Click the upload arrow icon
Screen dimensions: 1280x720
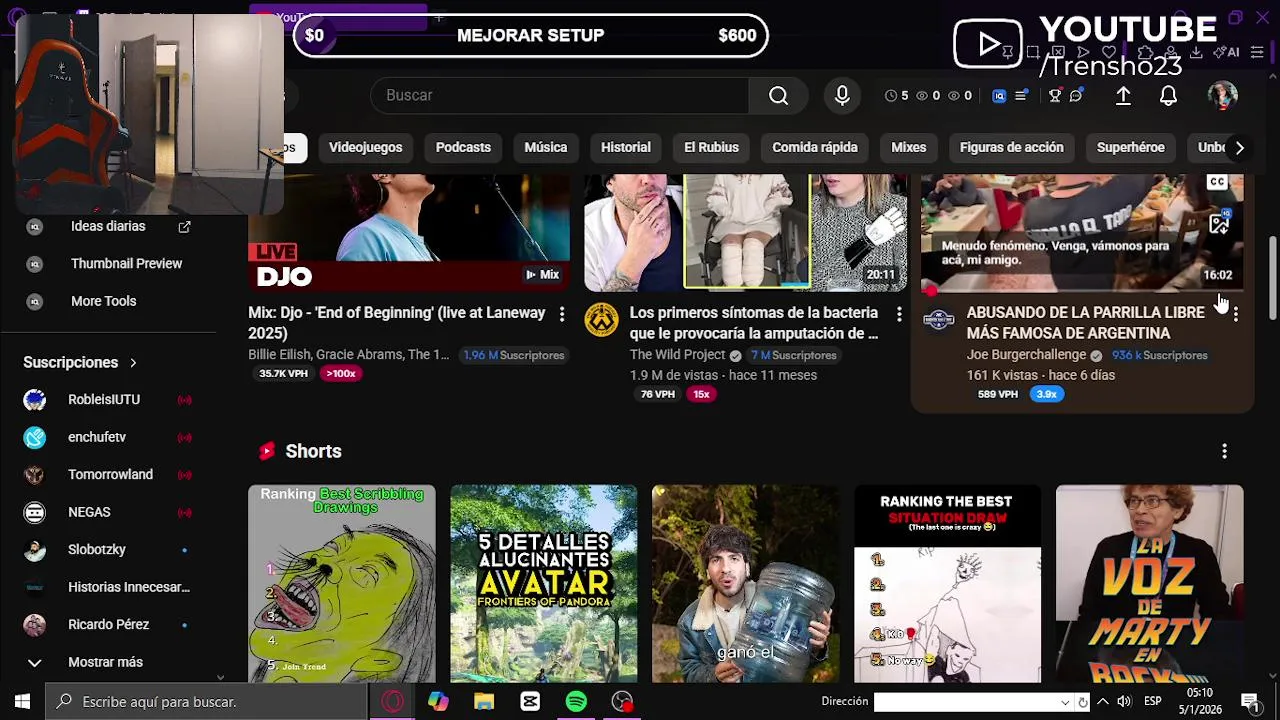1123,95
